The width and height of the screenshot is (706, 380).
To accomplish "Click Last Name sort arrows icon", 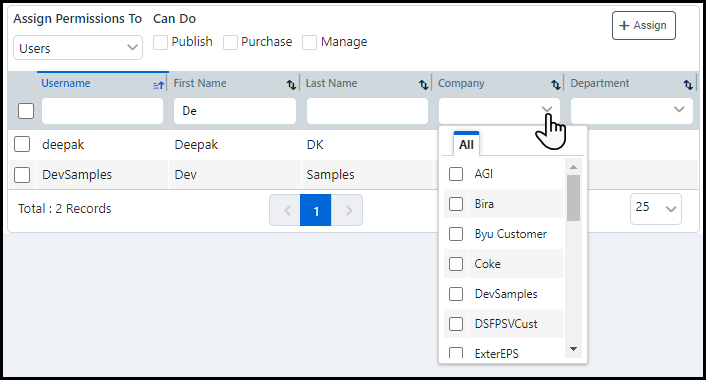I will point(423,84).
